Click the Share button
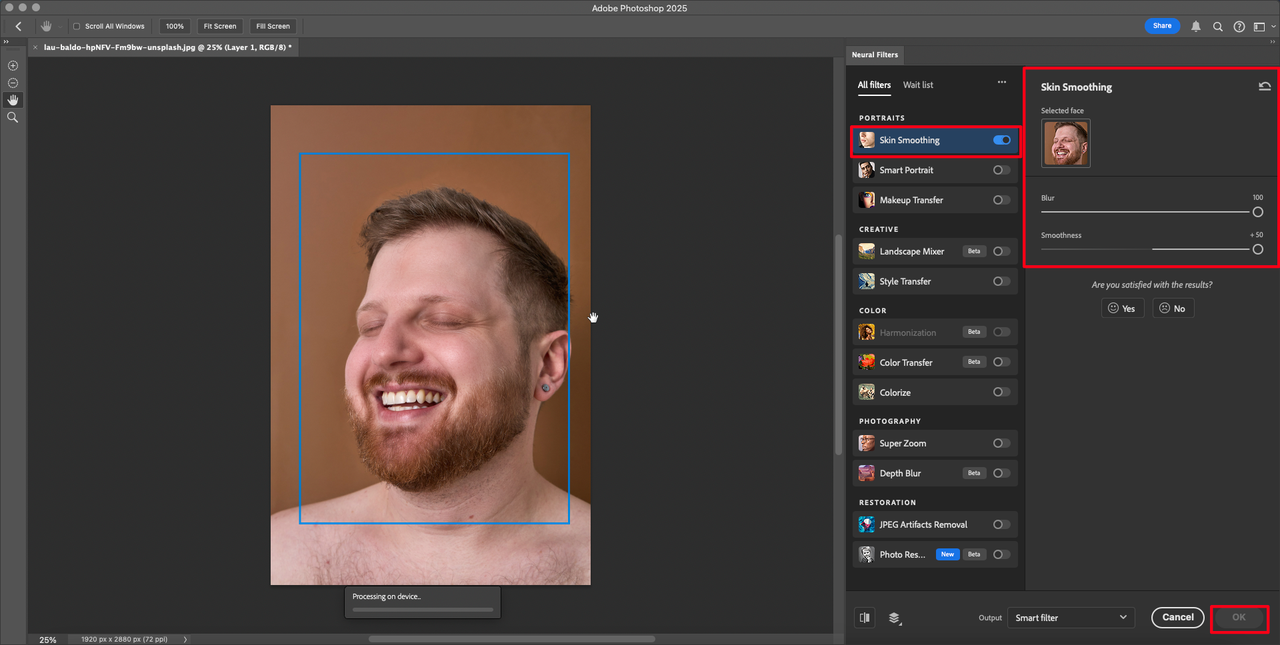This screenshot has width=1280, height=645. (x=1162, y=26)
